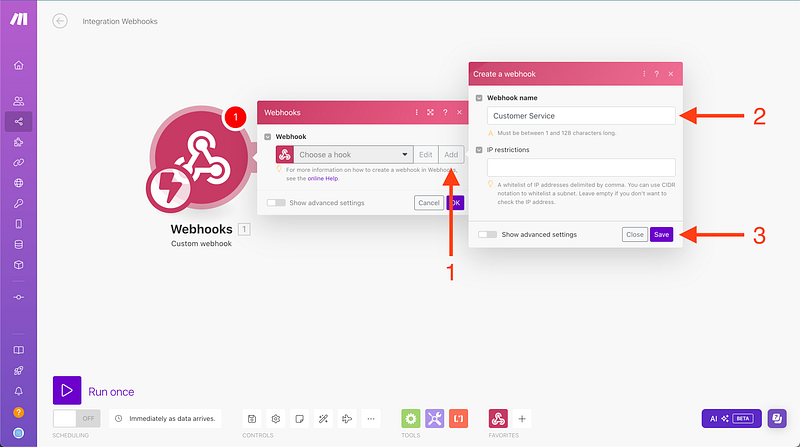The height and width of the screenshot is (447, 800).
Task: Expand the Choose a hook dropdown
Action: click(x=405, y=155)
